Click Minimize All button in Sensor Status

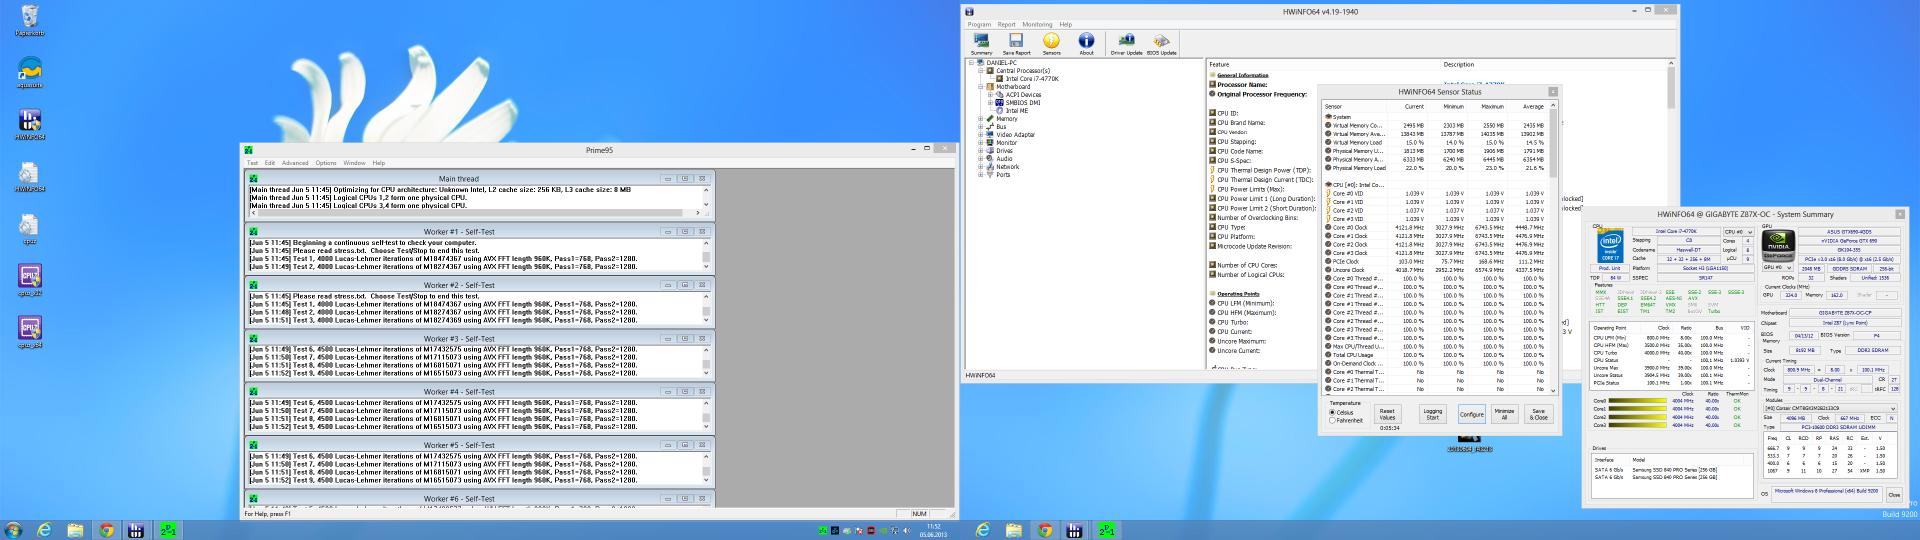point(1504,414)
